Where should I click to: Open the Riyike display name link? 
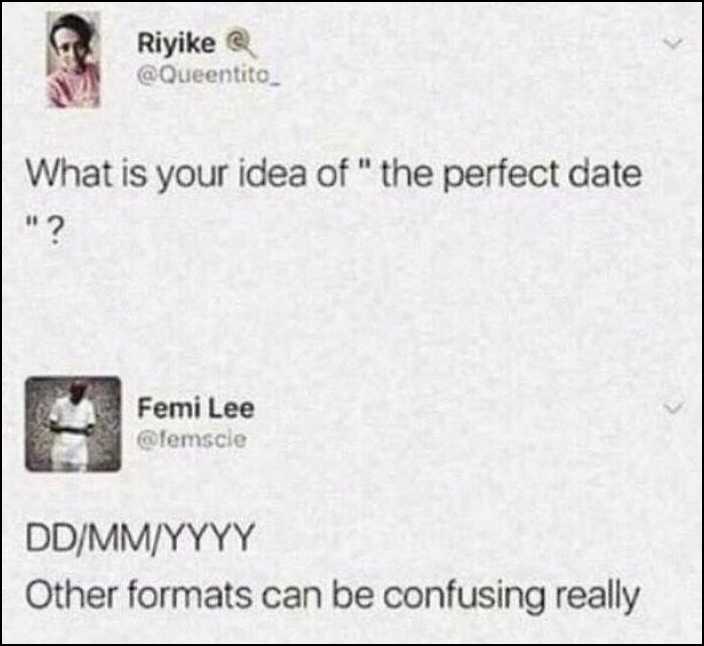[x=176, y=43]
